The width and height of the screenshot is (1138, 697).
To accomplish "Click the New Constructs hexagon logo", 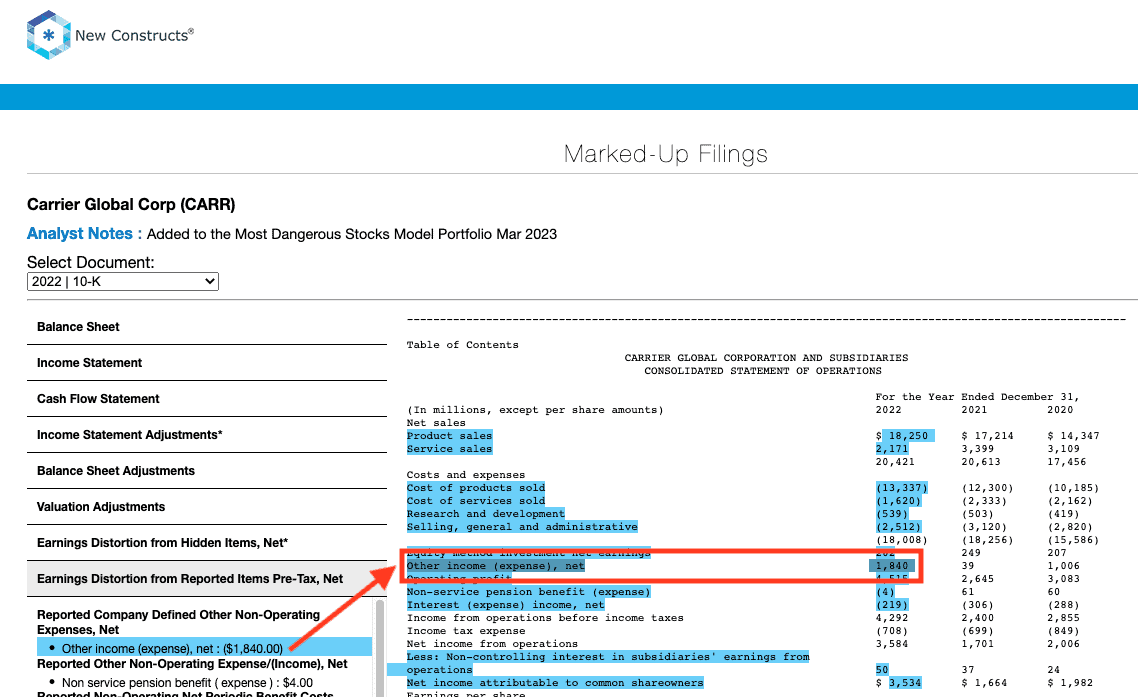I will tap(49, 35).
